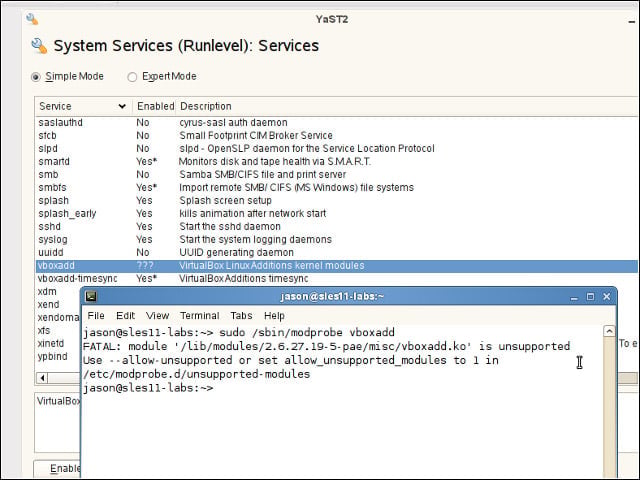Click the terminal window icon in title bar
Viewport: 640px width, 480px height.
point(91,296)
